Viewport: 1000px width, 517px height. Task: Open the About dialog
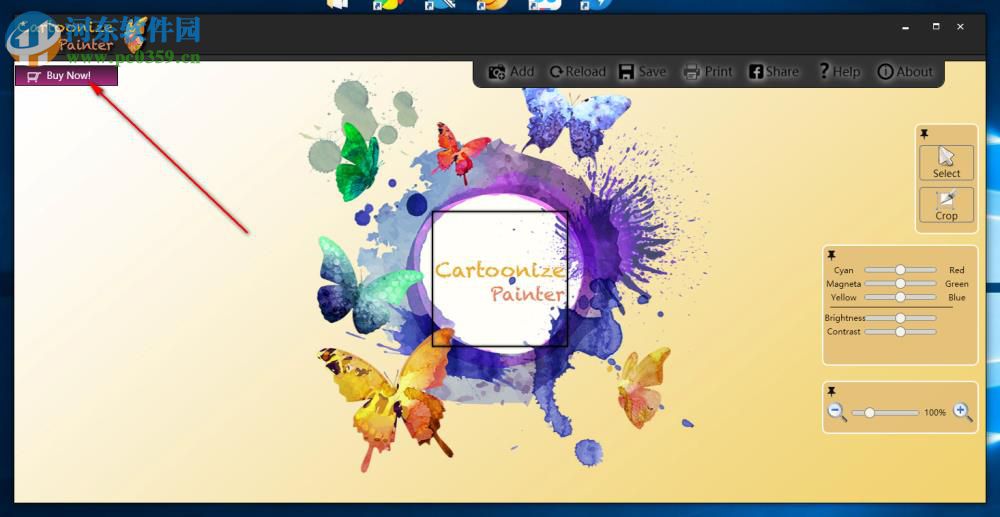[x=905, y=72]
